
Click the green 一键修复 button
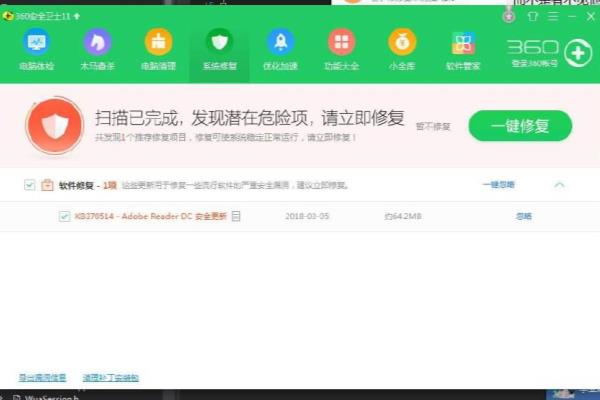point(520,126)
